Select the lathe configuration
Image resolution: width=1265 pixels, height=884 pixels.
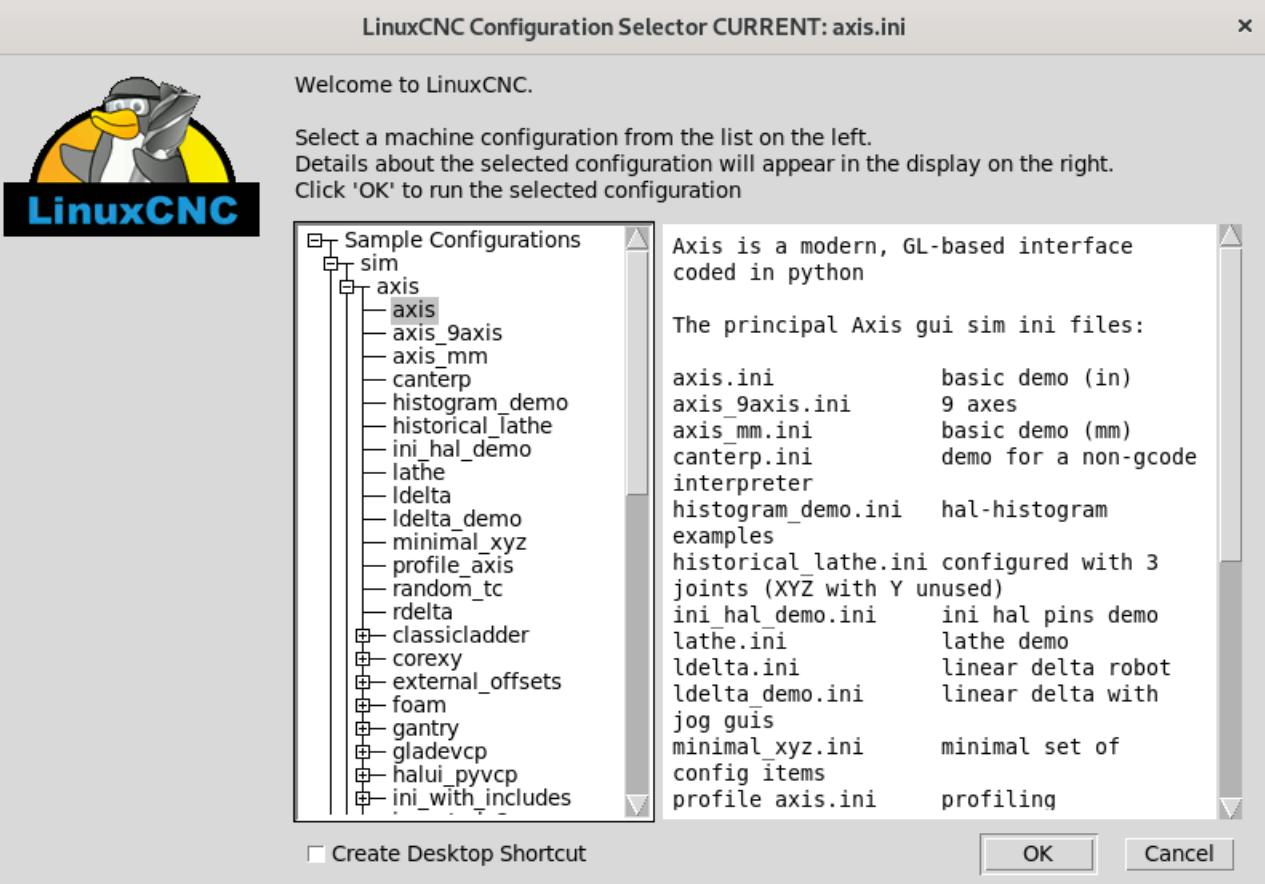tap(418, 472)
